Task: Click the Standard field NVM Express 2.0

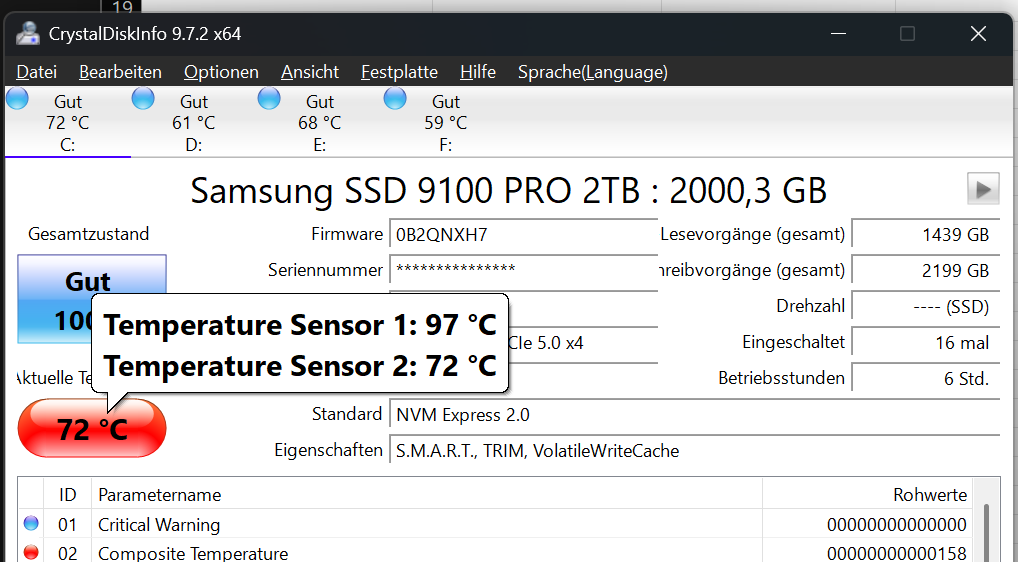Action: pos(695,415)
